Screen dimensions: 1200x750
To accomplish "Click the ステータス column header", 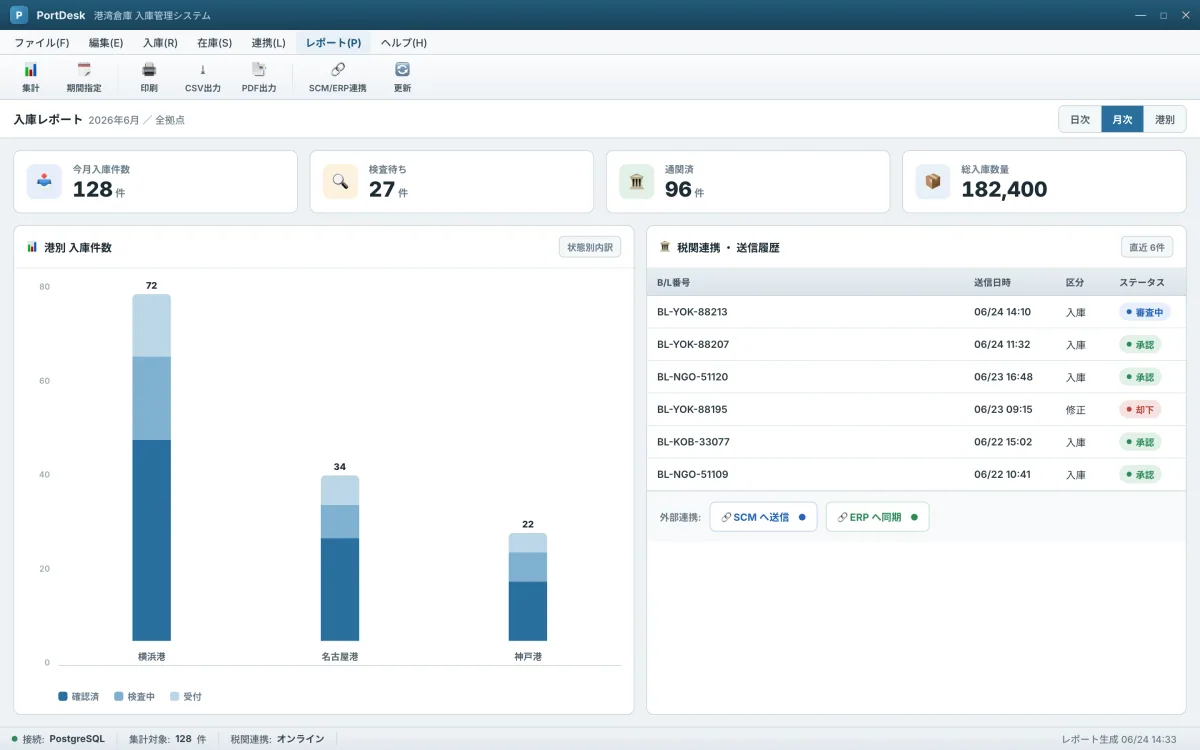I will (1142, 283).
